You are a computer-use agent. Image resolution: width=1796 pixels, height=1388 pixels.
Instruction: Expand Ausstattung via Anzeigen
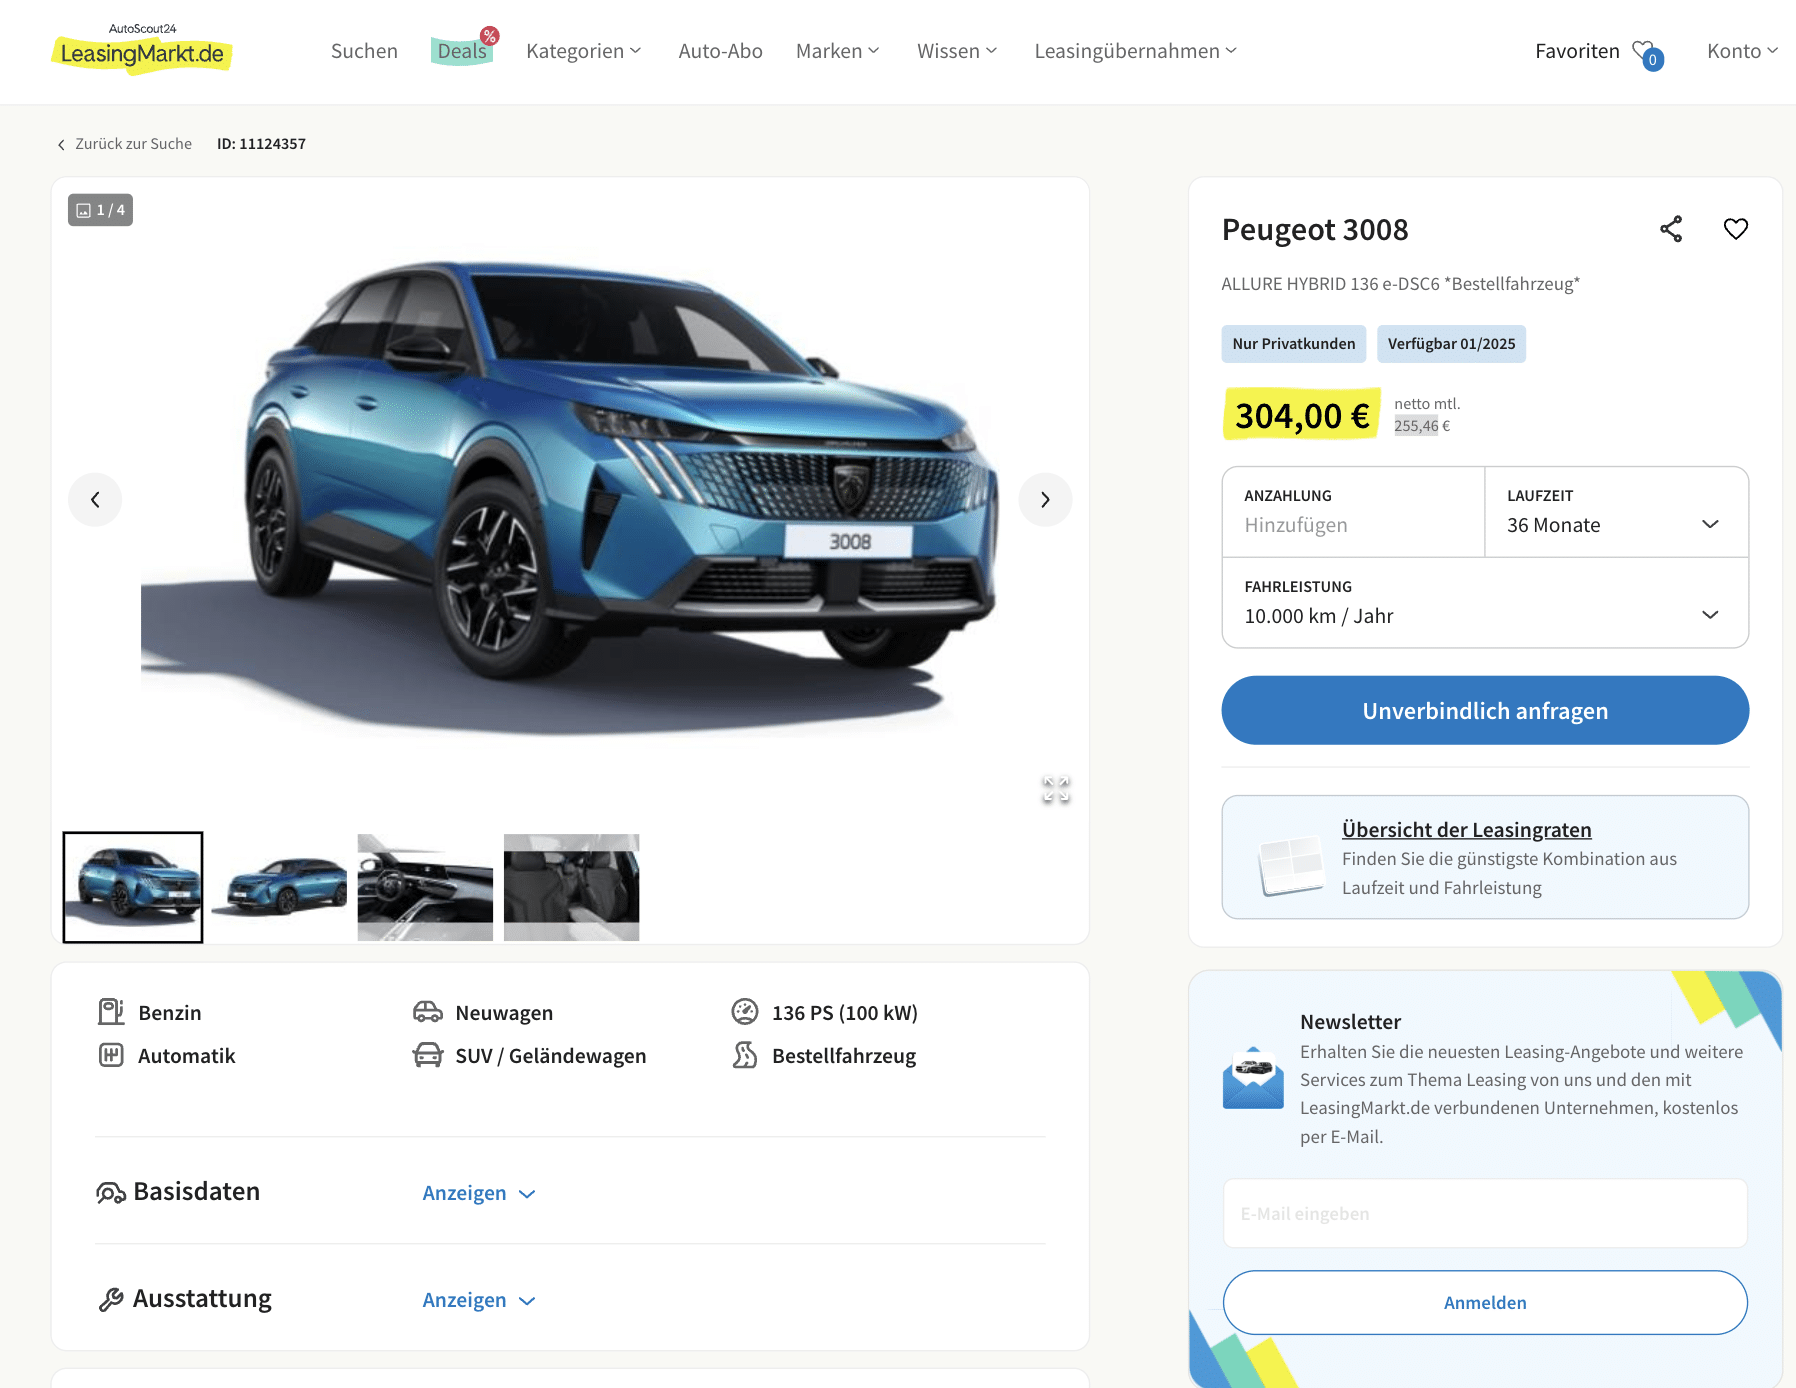(479, 1300)
